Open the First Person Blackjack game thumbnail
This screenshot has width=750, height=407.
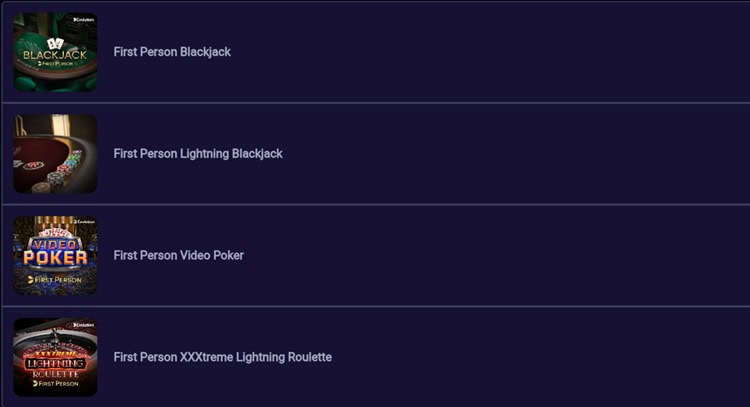coord(55,52)
